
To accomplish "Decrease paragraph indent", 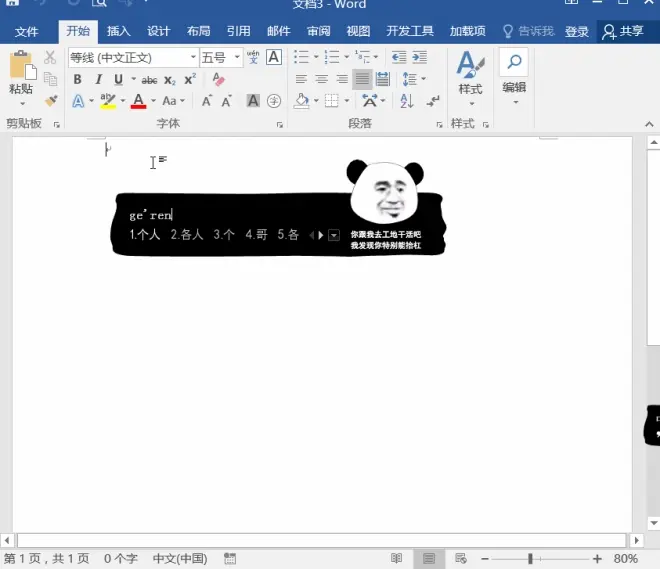I will [x=399, y=57].
